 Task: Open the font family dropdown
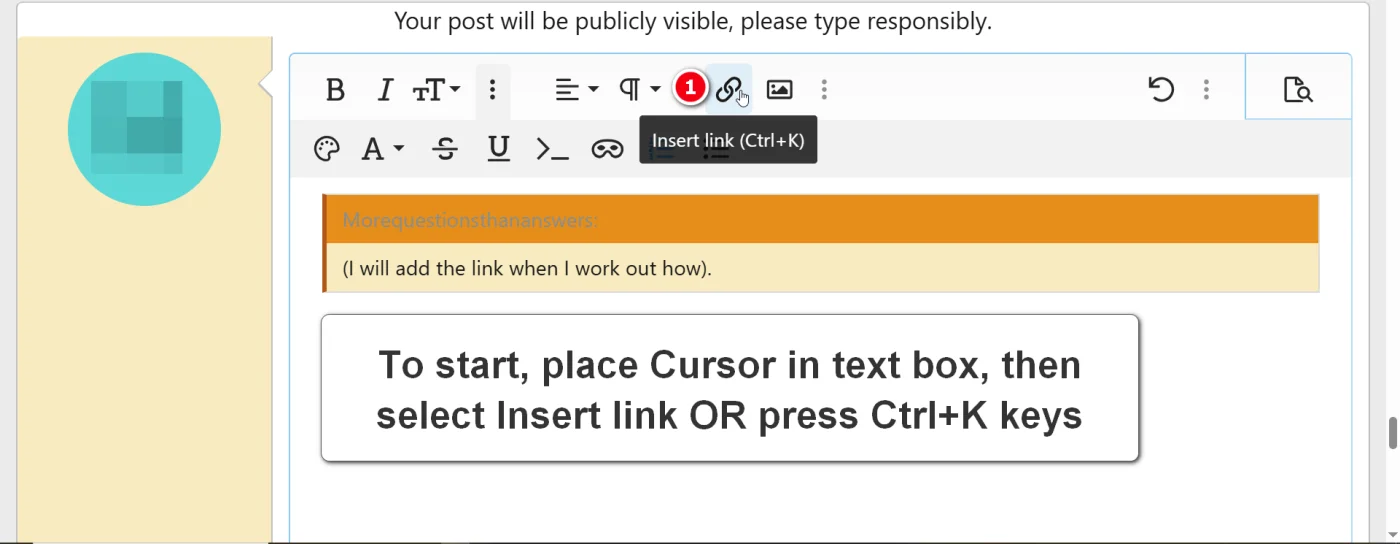click(x=382, y=149)
